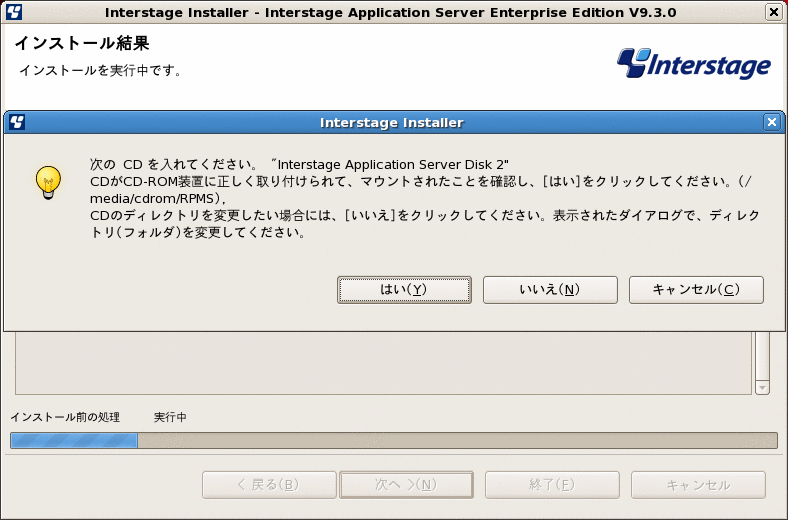Click the はい(Y) button
Screen dimensions: 788x520
point(404,290)
